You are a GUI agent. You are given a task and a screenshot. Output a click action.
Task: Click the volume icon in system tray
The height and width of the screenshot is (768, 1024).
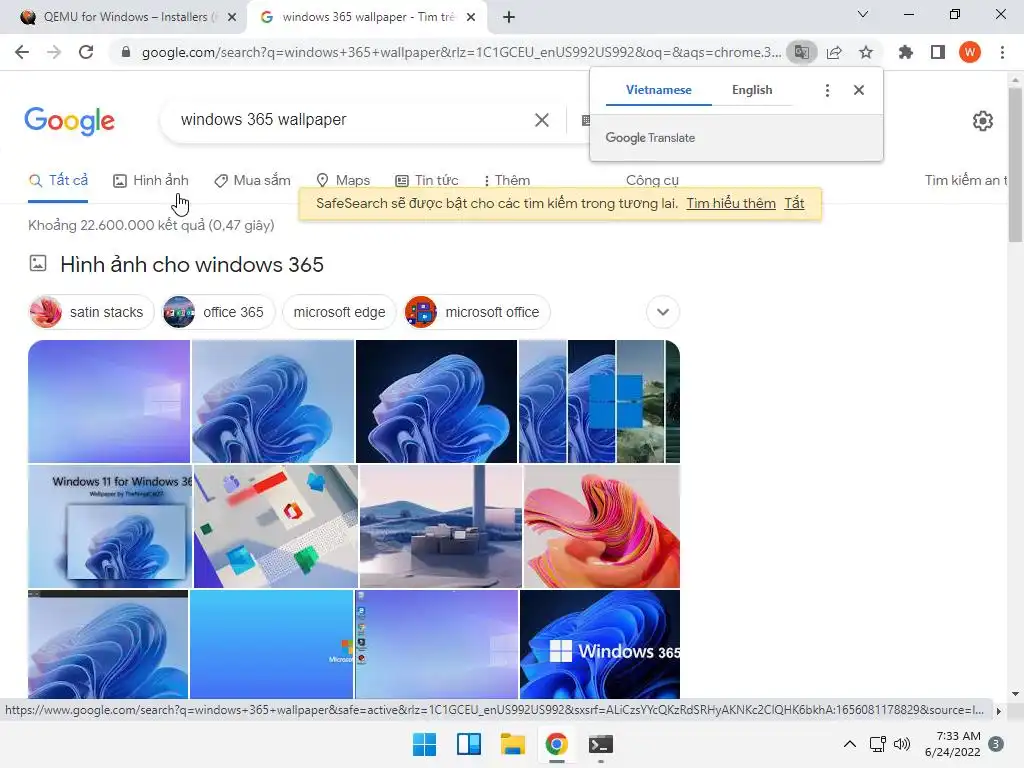(902, 744)
